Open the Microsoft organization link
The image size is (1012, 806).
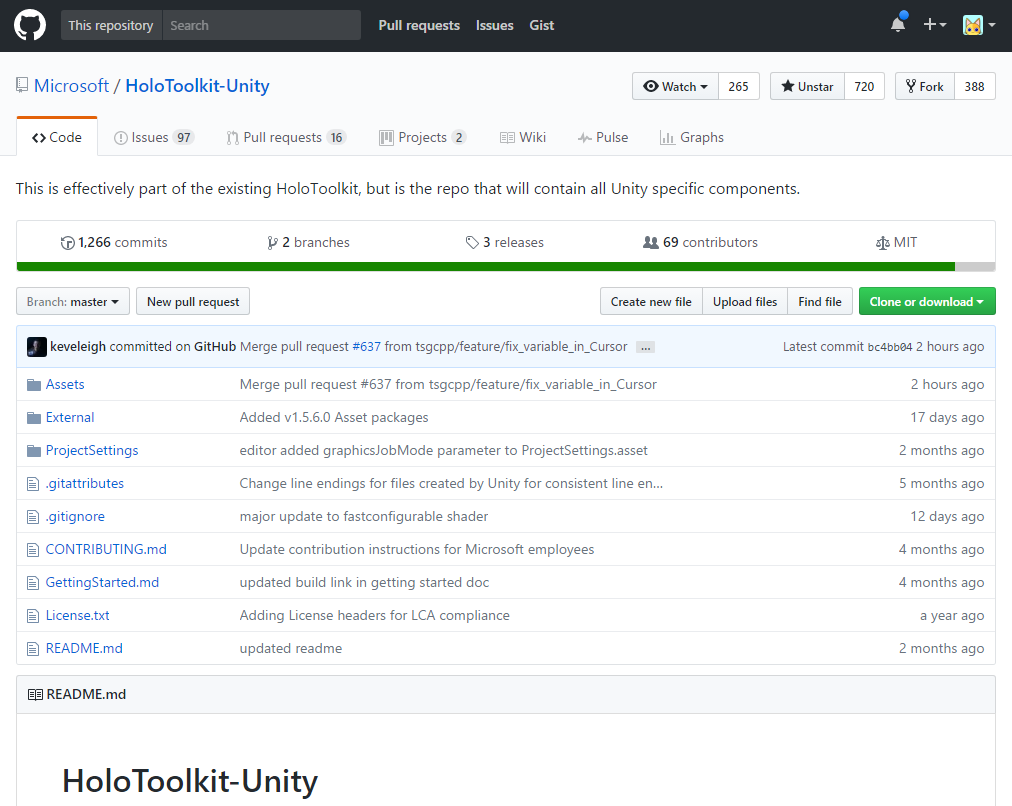tap(72, 86)
